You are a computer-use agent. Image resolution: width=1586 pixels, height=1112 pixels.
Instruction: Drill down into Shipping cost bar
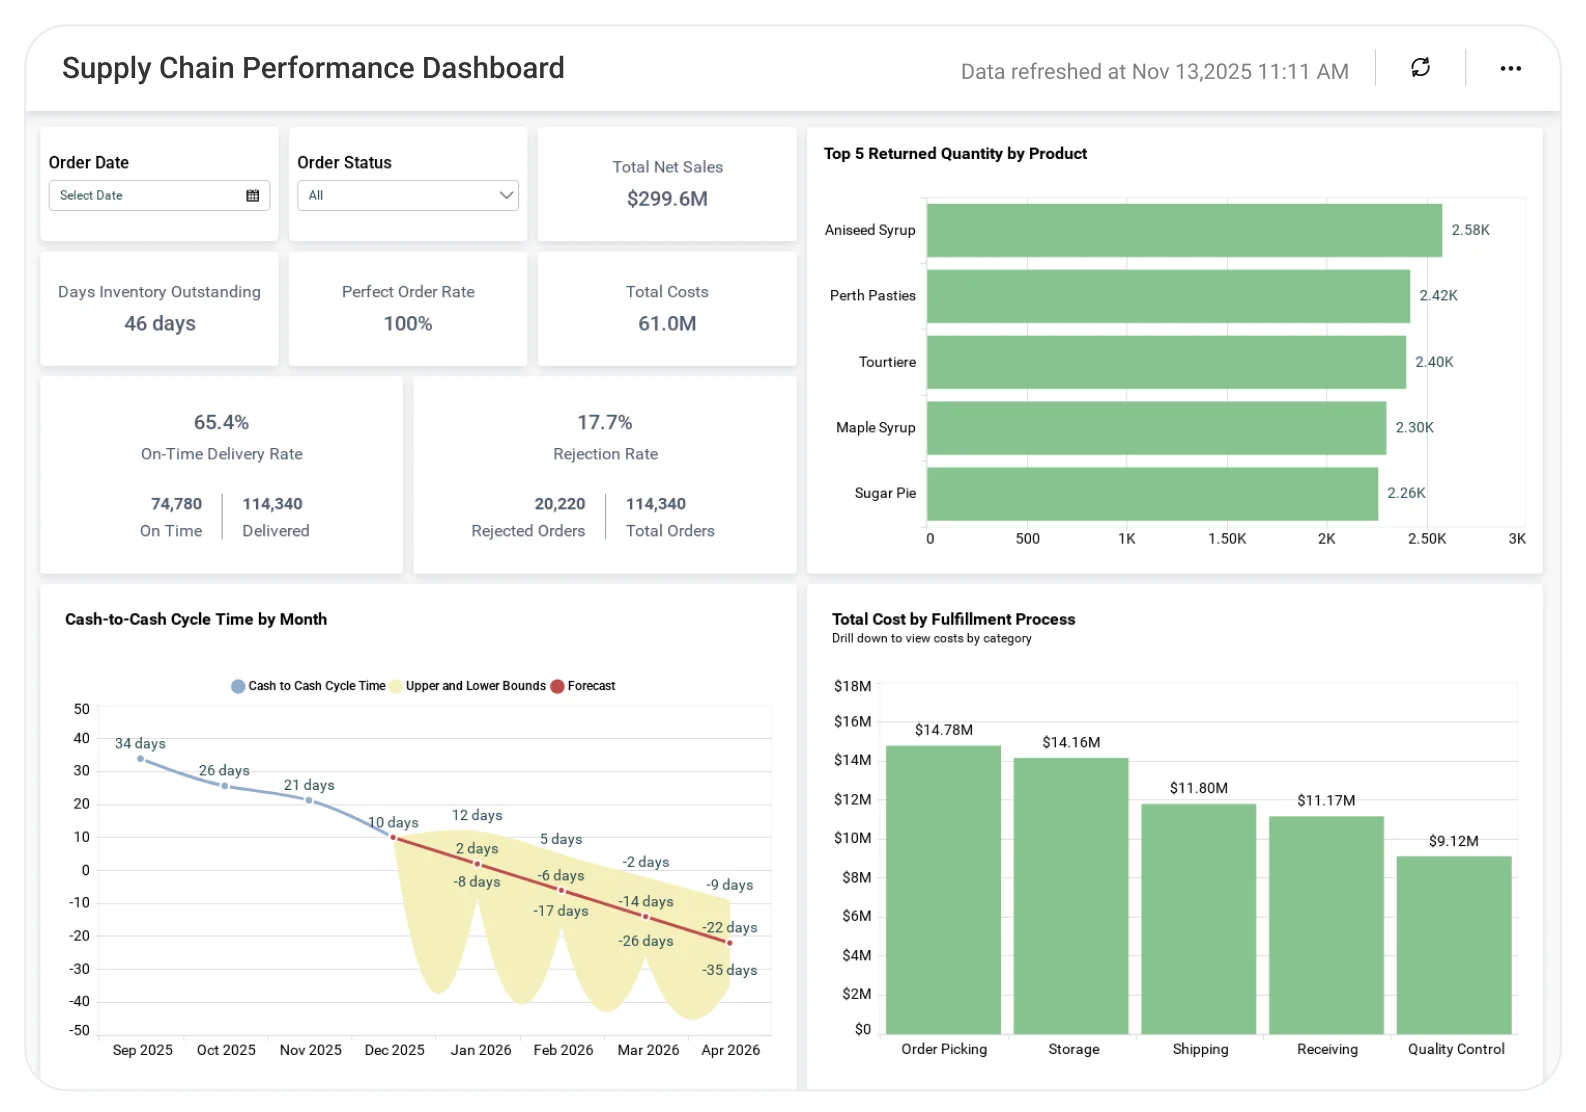(x=1198, y=918)
